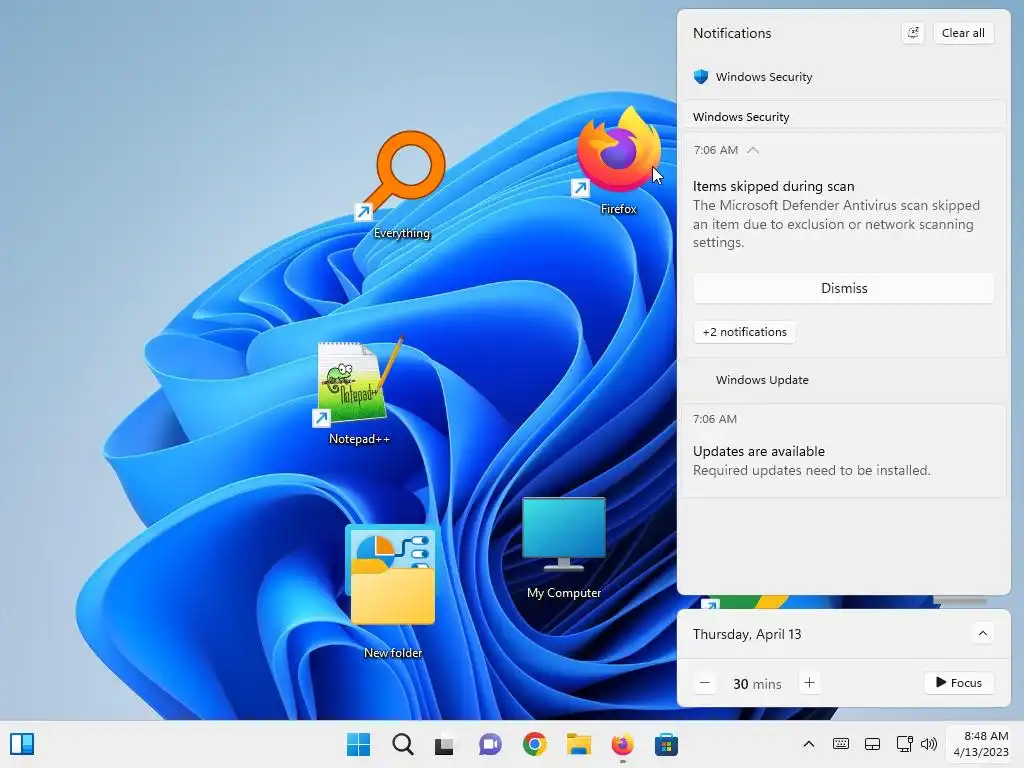
Task: Open Microsoft Store from the taskbar
Action: 666,744
